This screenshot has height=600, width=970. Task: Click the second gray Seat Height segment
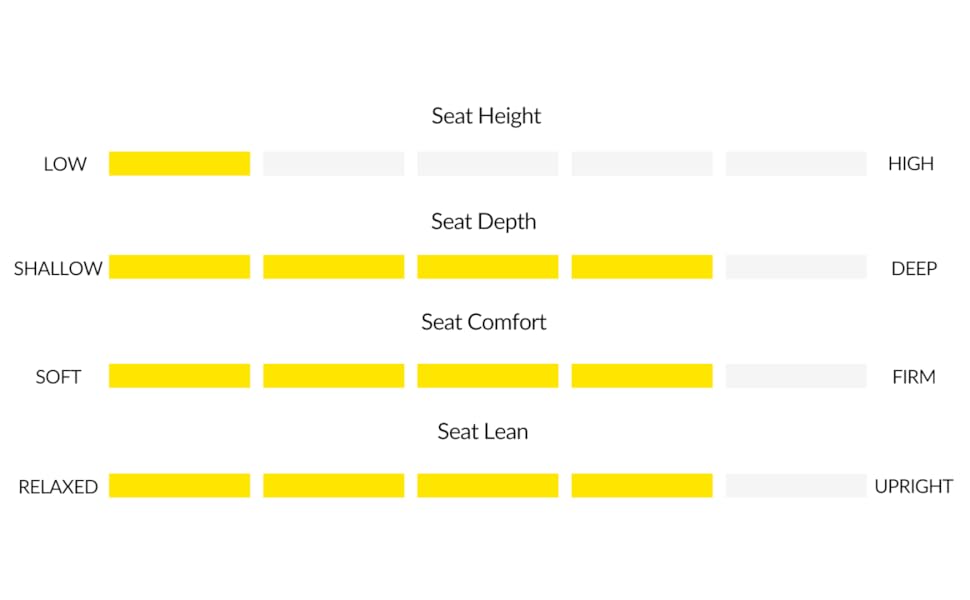pyautogui.click(x=333, y=164)
